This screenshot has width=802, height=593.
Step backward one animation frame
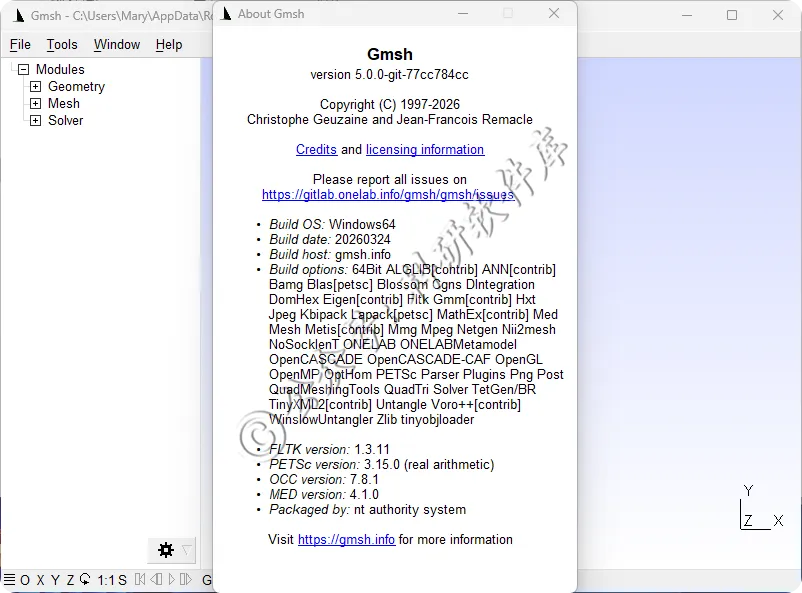pos(155,579)
